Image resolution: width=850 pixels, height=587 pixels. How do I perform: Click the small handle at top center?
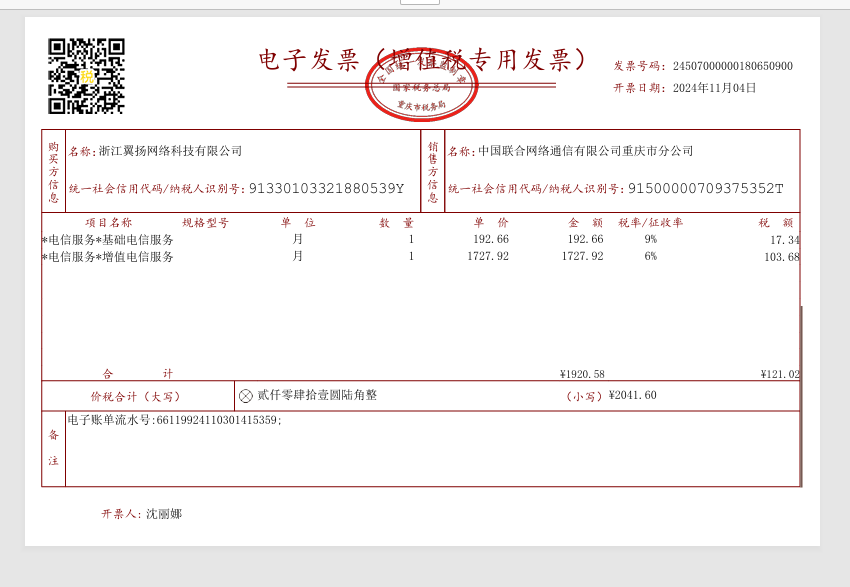point(419,2)
